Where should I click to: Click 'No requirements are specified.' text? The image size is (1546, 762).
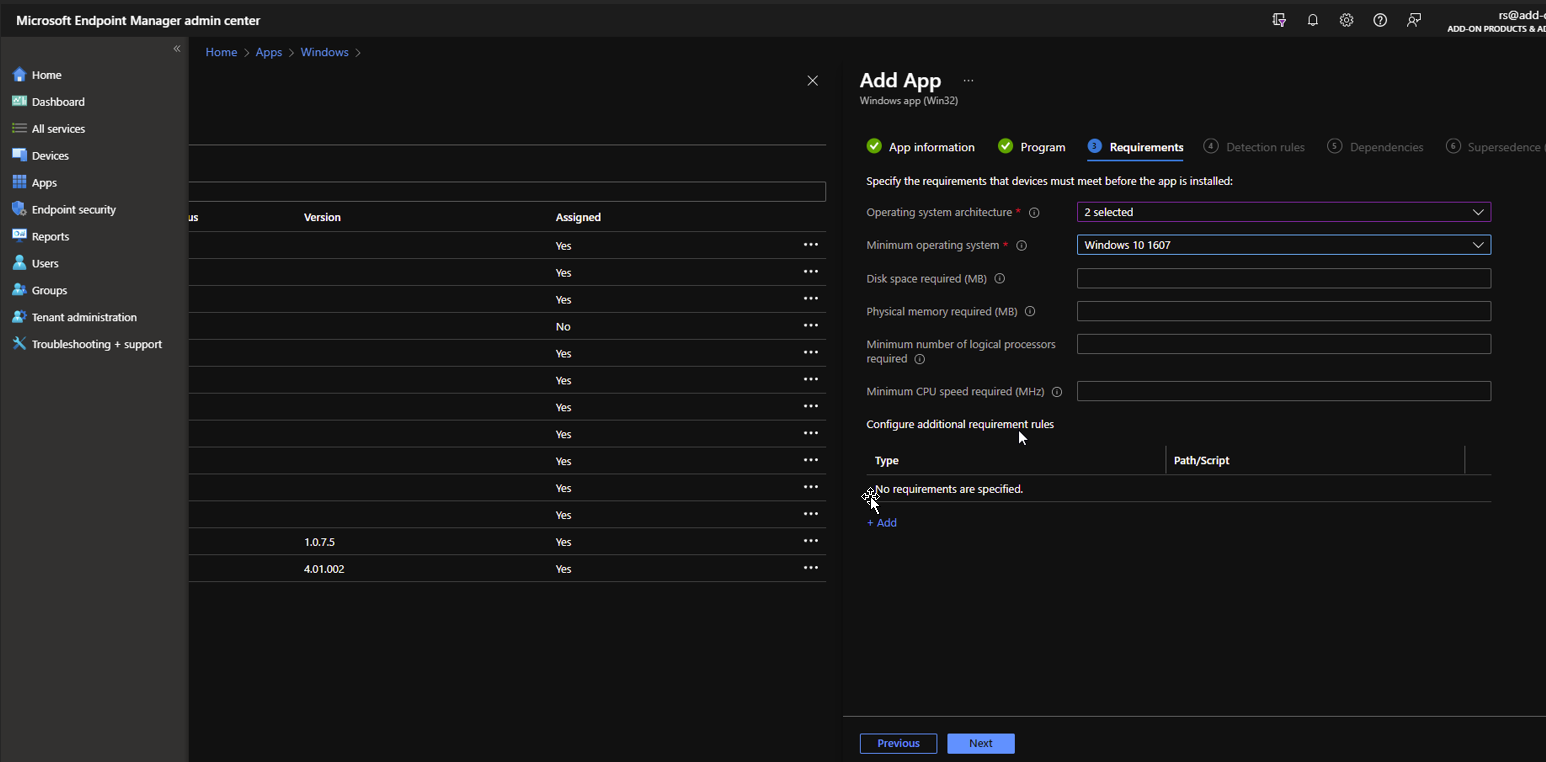click(x=949, y=489)
